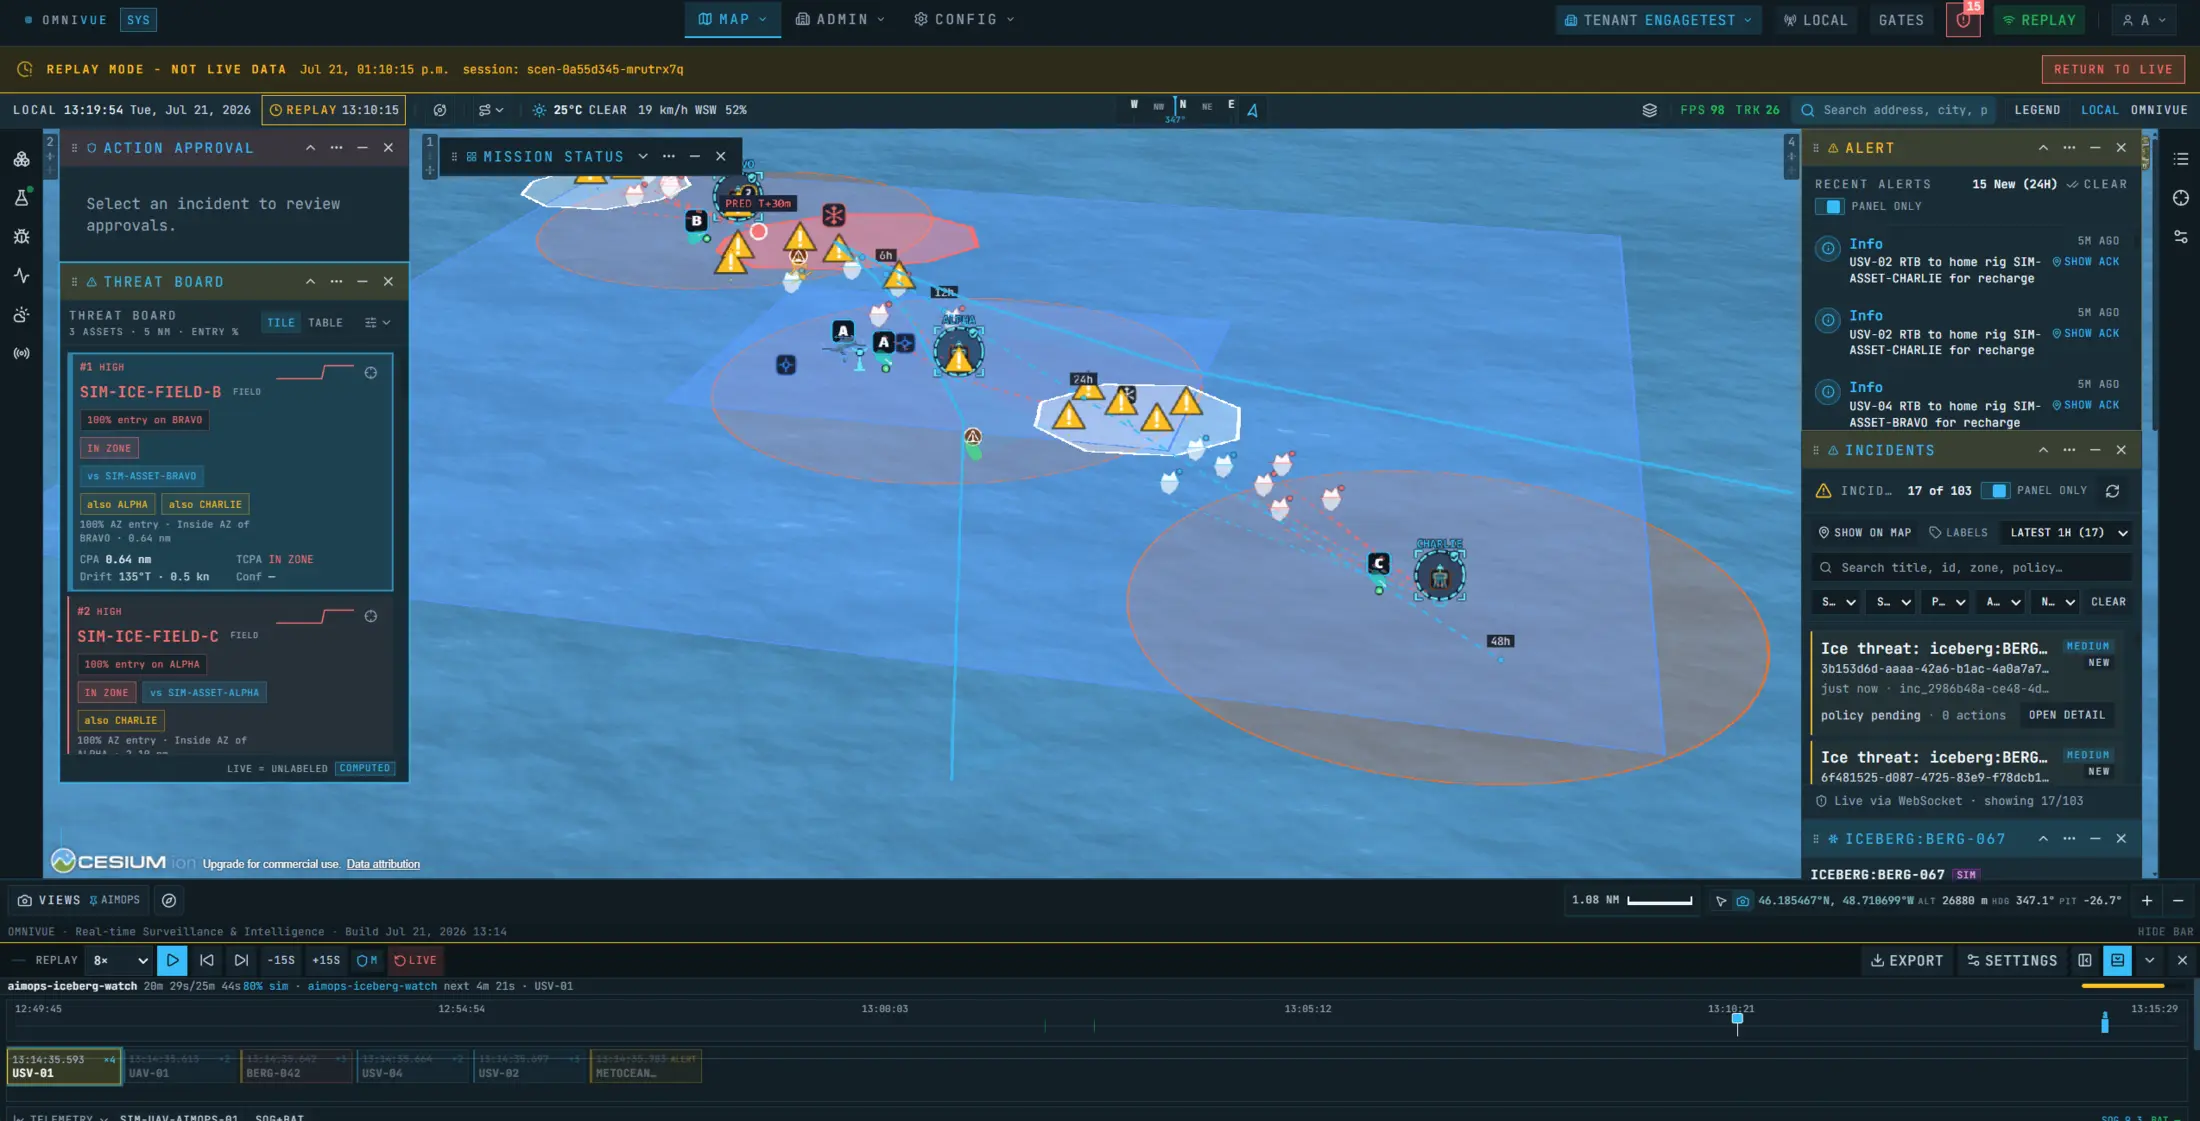
Task: Play the replay timeline
Action: [172, 960]
